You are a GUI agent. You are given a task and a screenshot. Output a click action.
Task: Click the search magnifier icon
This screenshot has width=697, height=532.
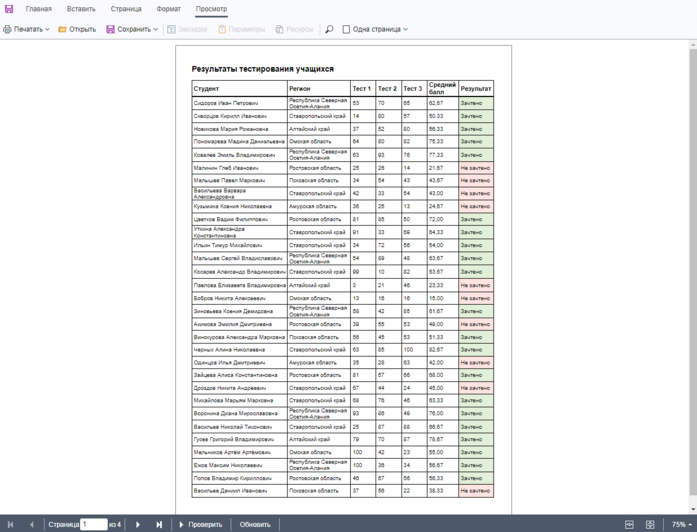click(x=330, y=30)
